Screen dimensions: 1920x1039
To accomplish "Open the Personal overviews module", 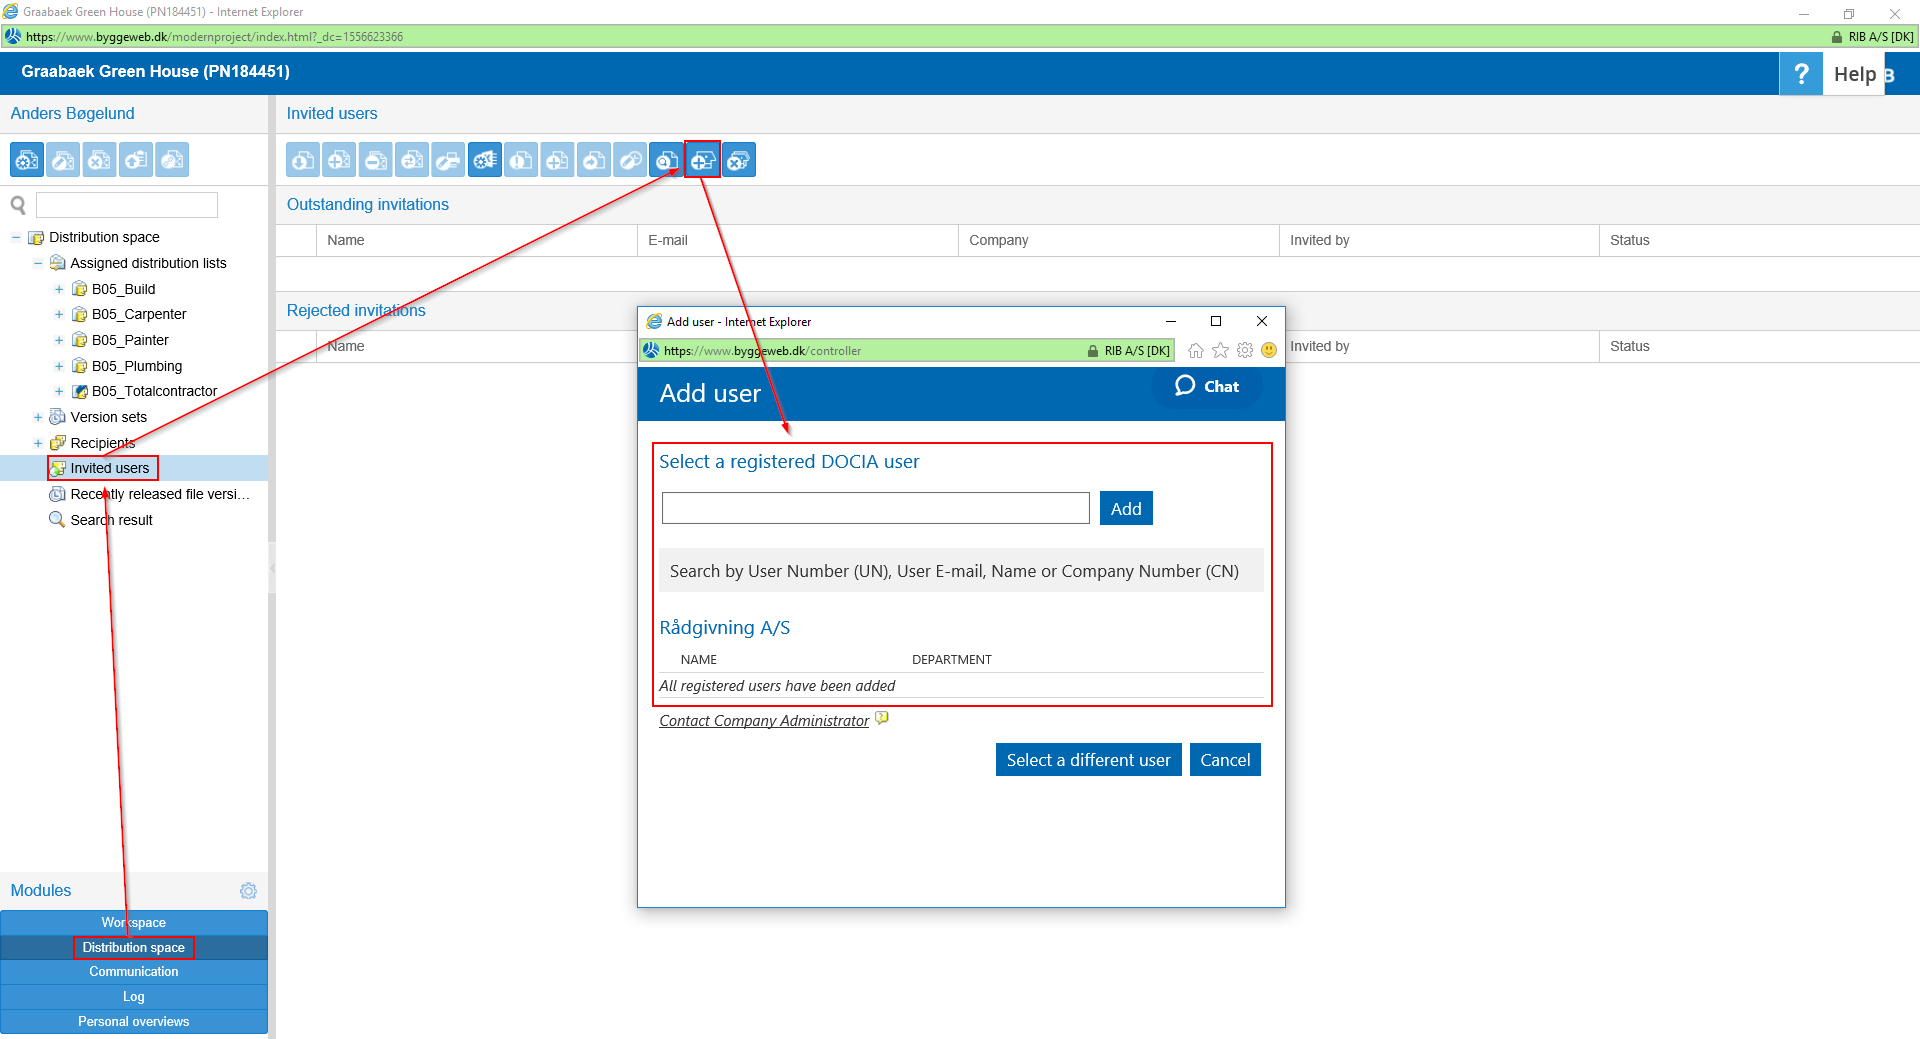I will [133, 1021].
